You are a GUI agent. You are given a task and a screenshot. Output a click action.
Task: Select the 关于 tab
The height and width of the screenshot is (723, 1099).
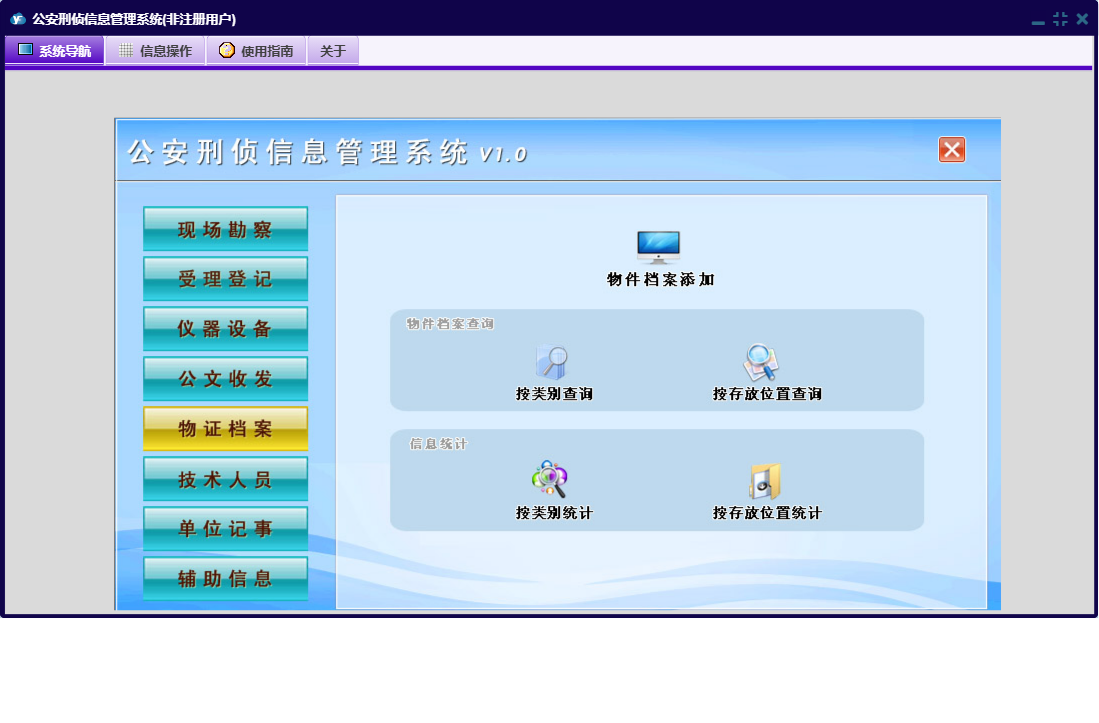point(333,51)
